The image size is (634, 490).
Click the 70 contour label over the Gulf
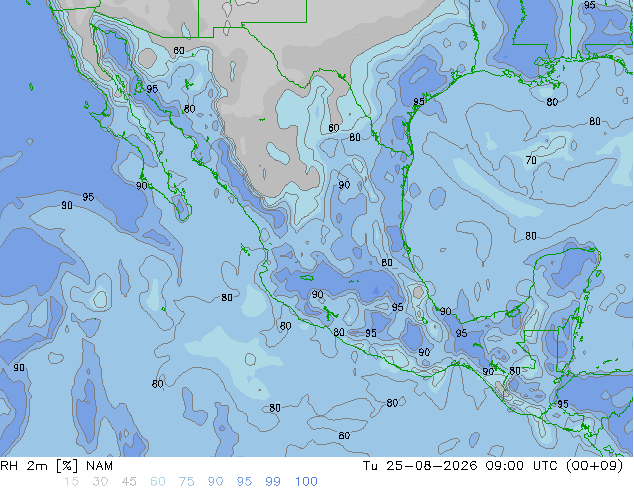tap(531, 161)
